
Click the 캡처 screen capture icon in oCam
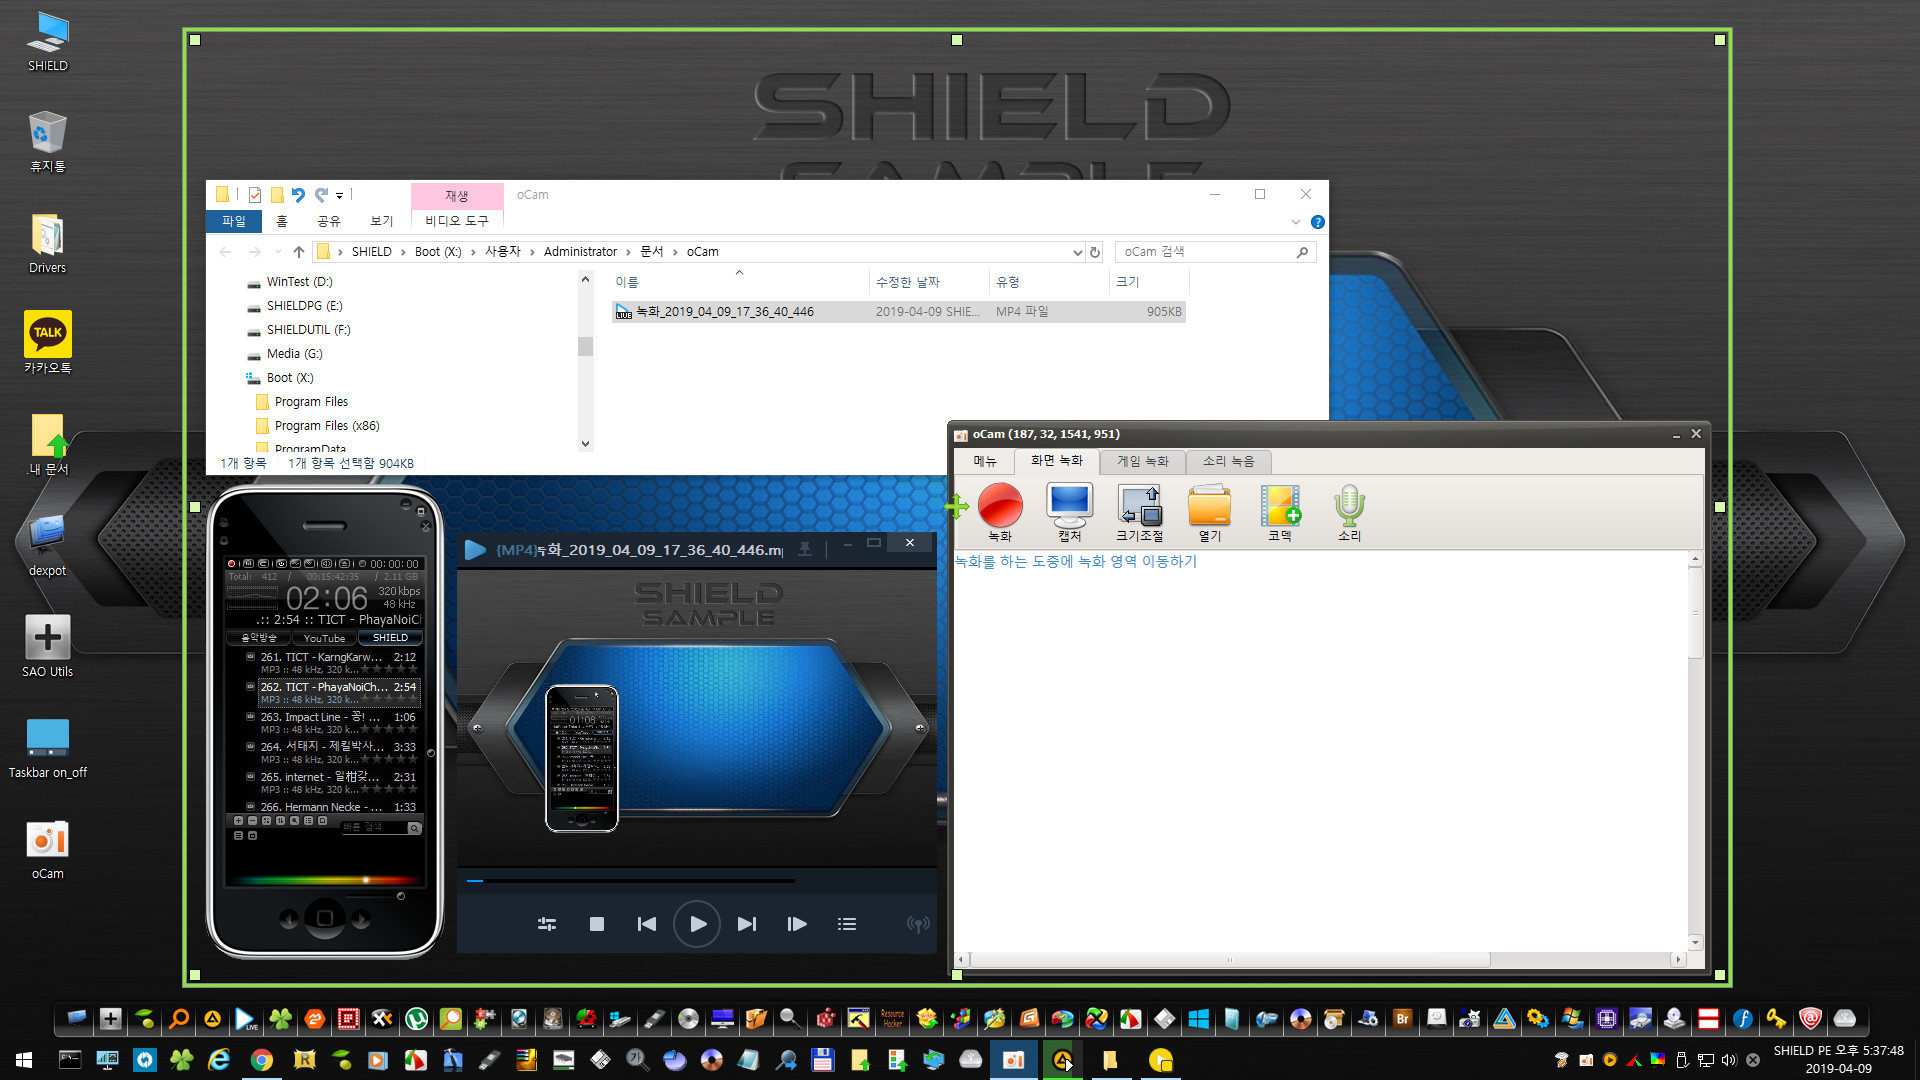pyautogui.click(x=1069, y=512)
